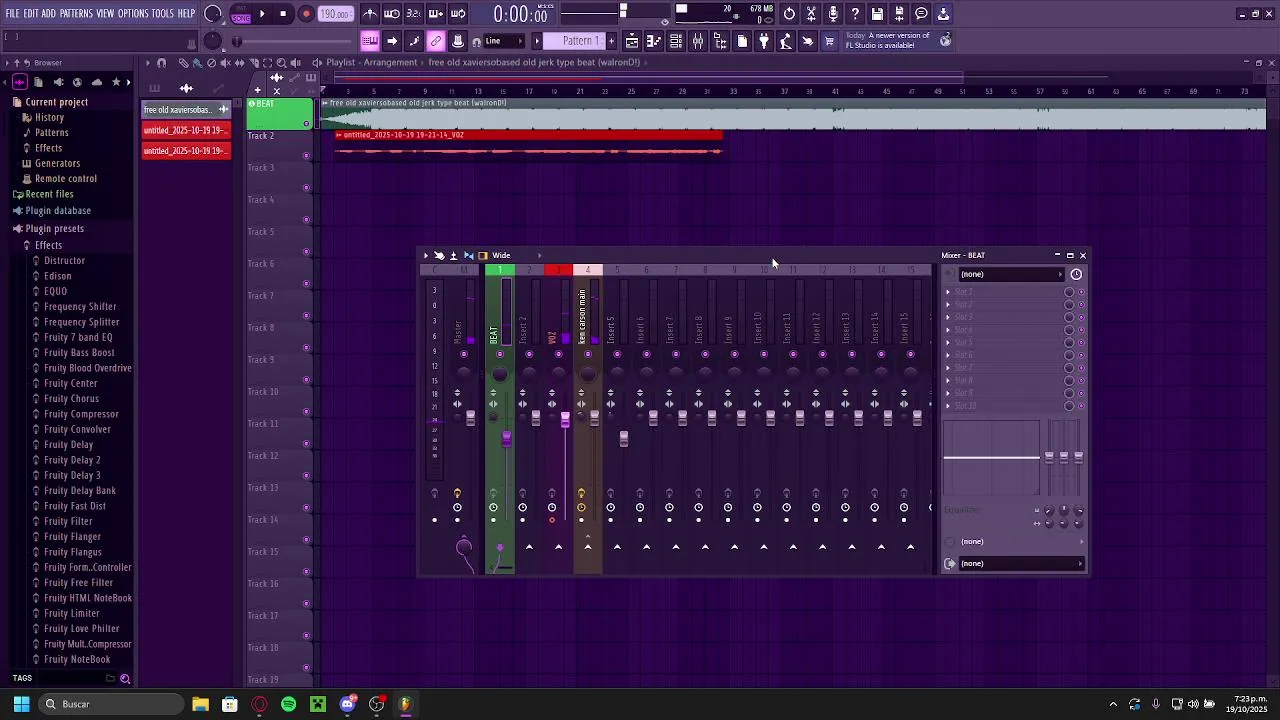Click the shopping cart content library icon

coord(830,41)
